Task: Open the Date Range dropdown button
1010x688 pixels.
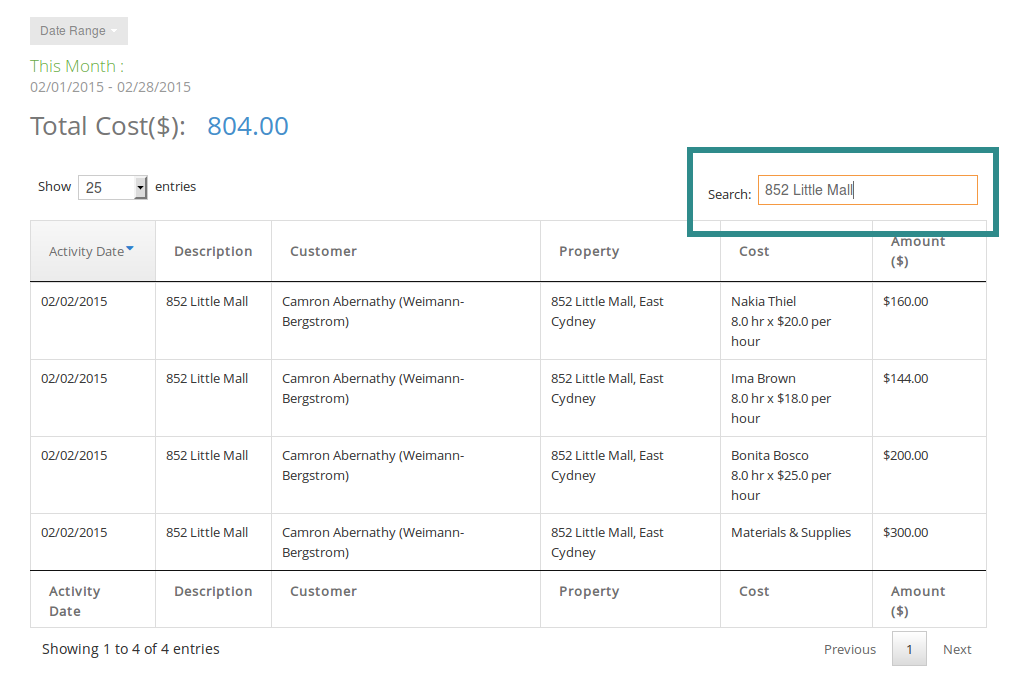Action: click(79, 31)
